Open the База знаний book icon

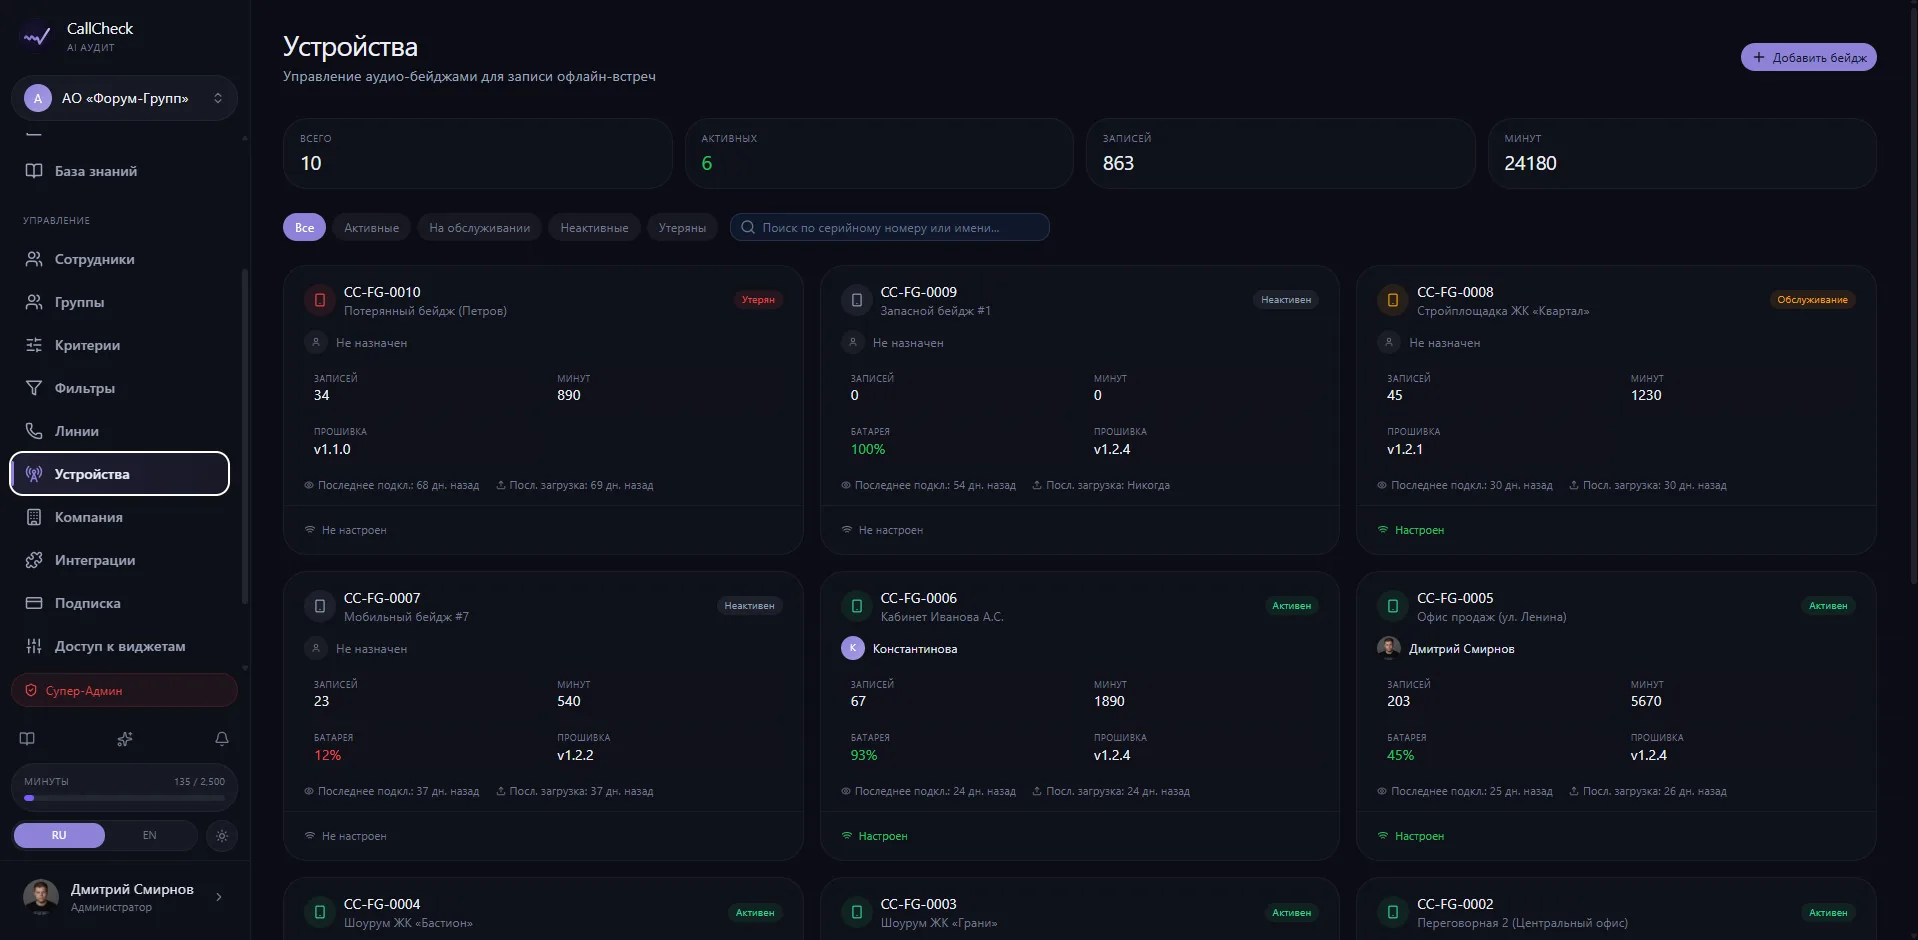(34, 171)
